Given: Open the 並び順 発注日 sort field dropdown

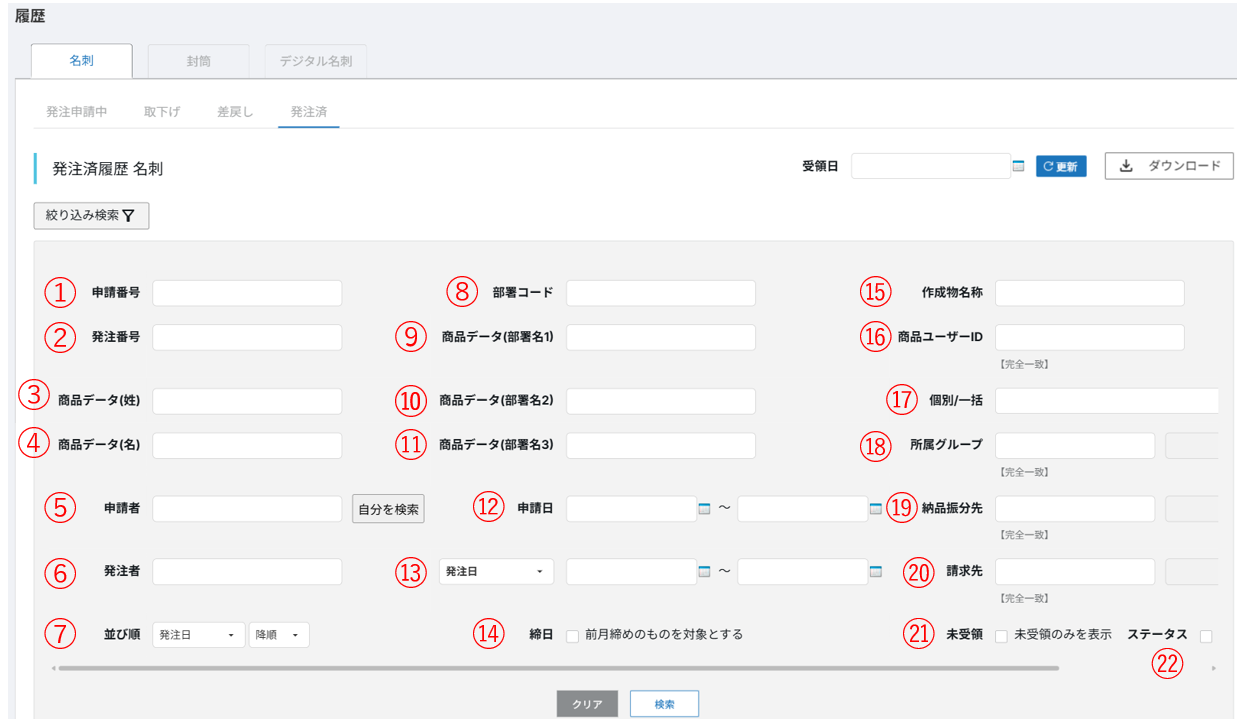Looking at the screenshot, I should [198, 635].
